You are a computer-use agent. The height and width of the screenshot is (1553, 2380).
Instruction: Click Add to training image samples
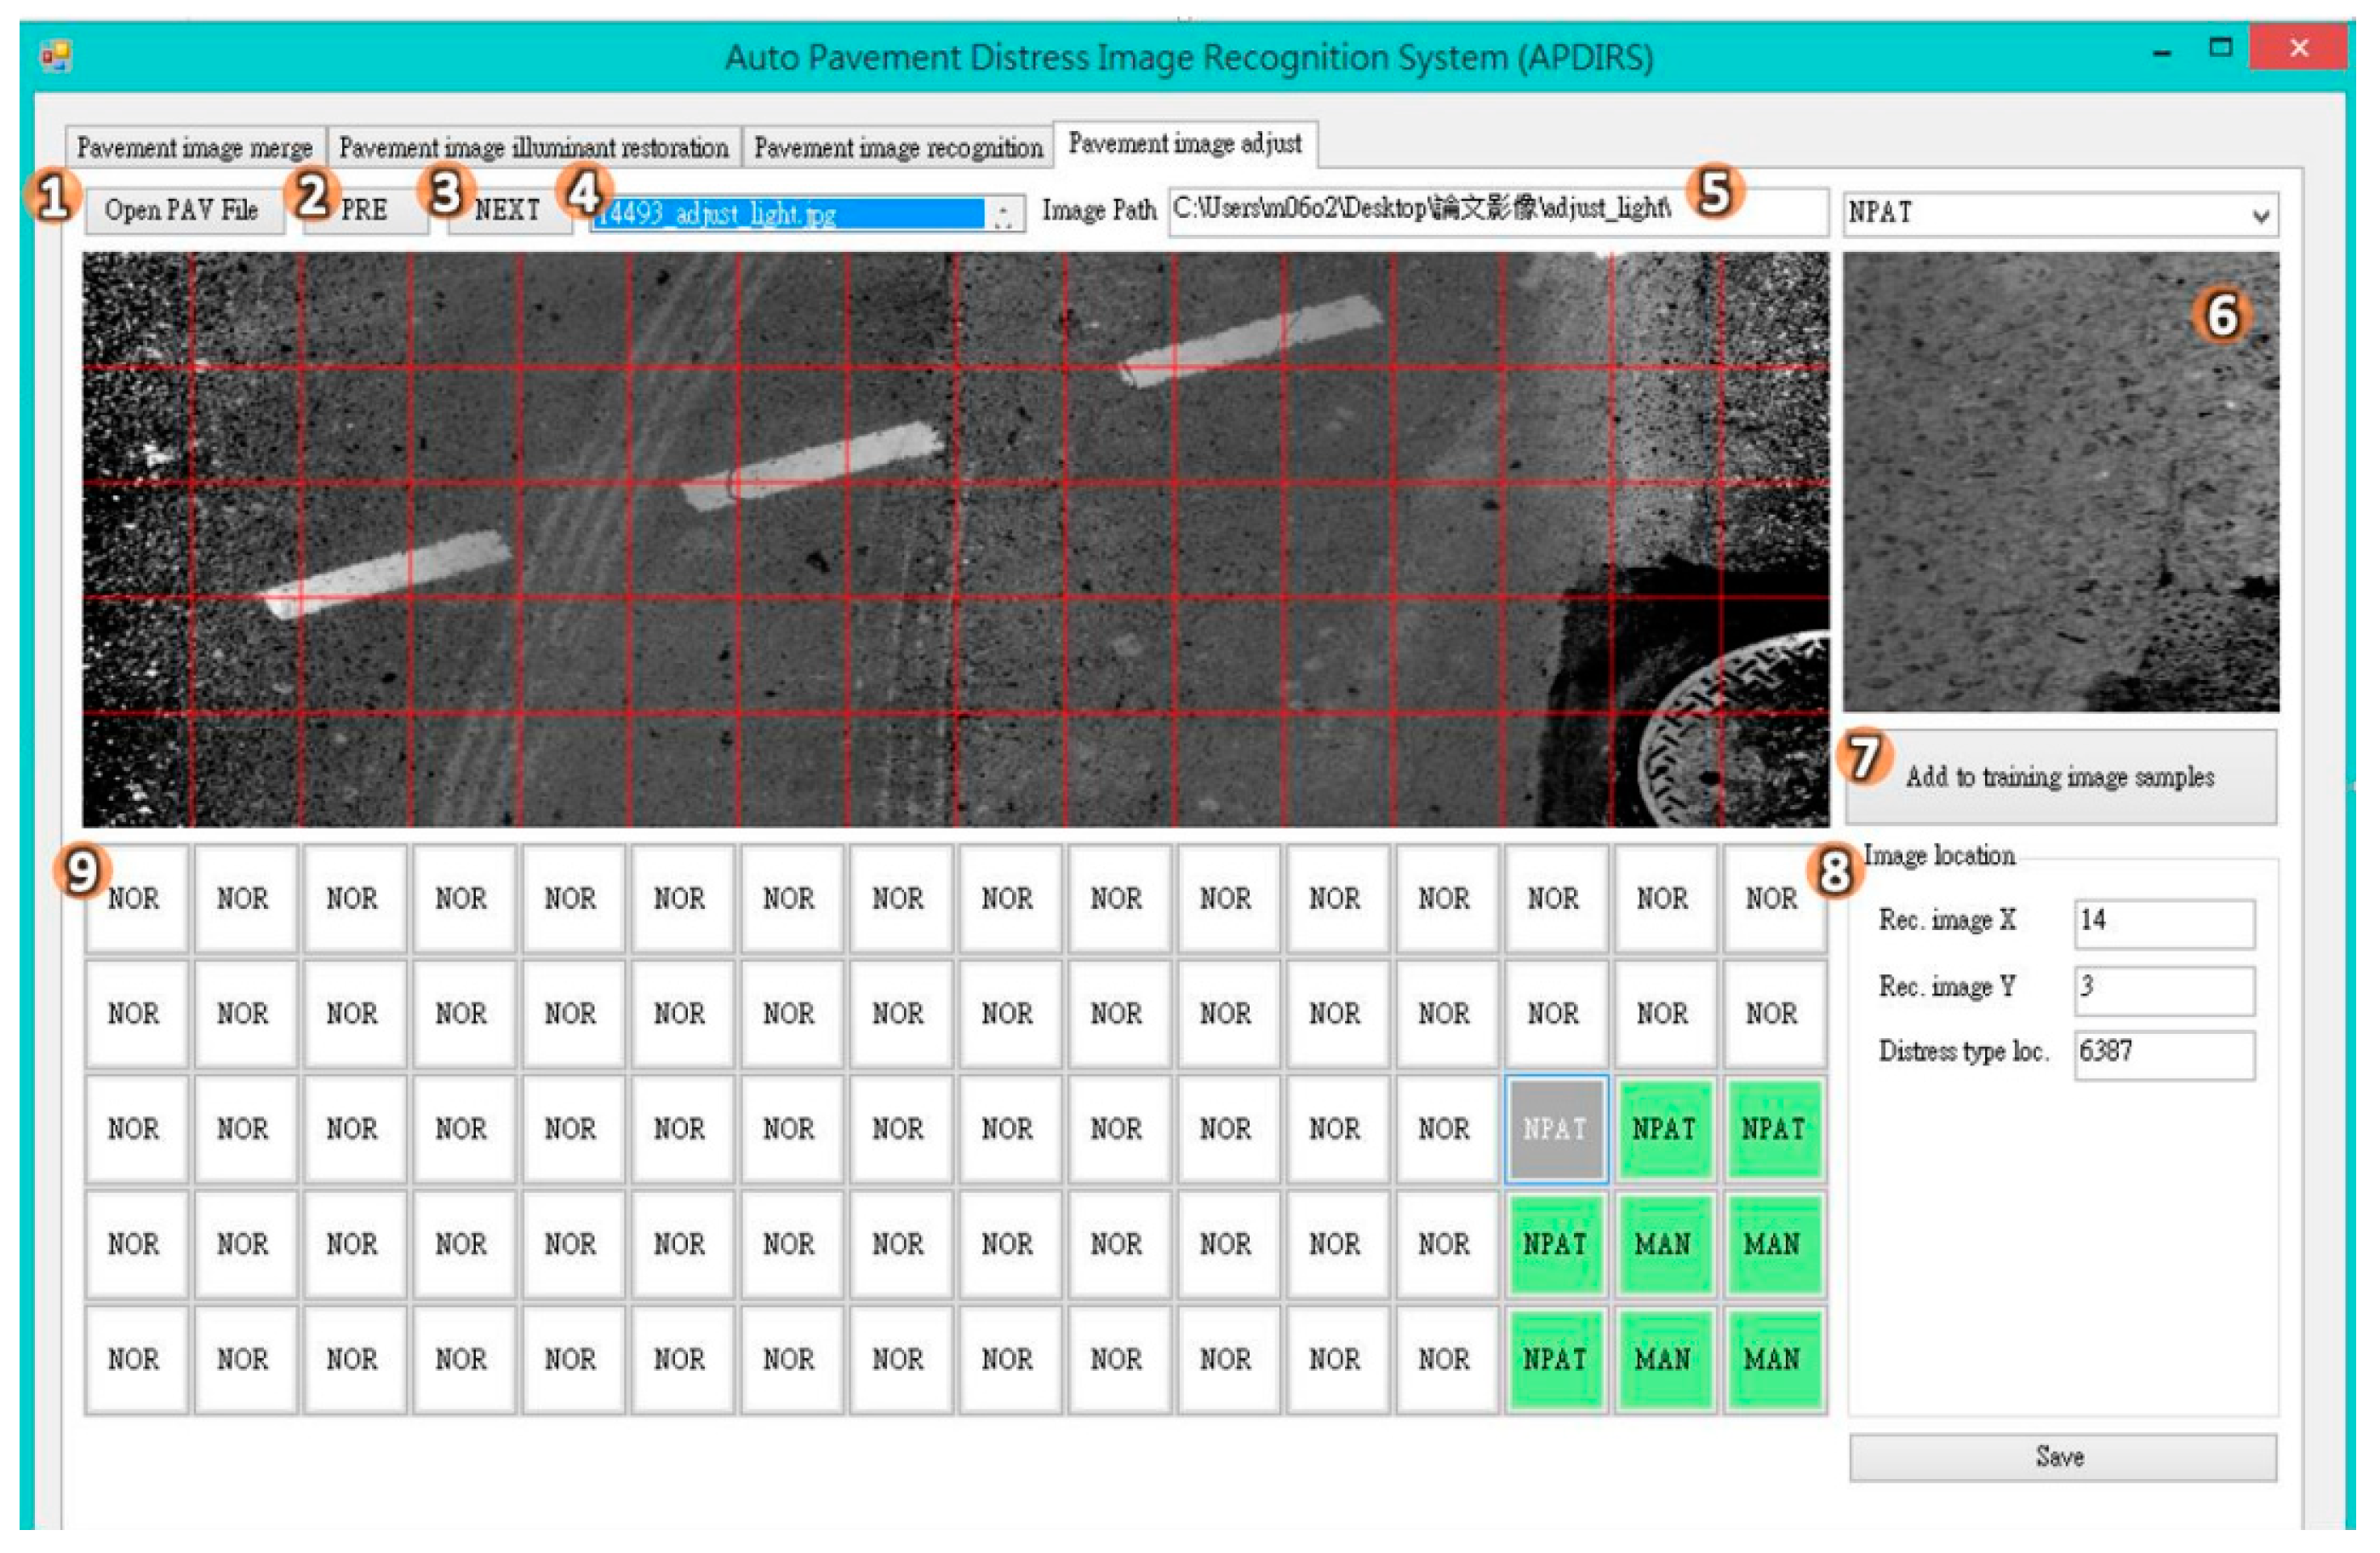(2060, 777)
